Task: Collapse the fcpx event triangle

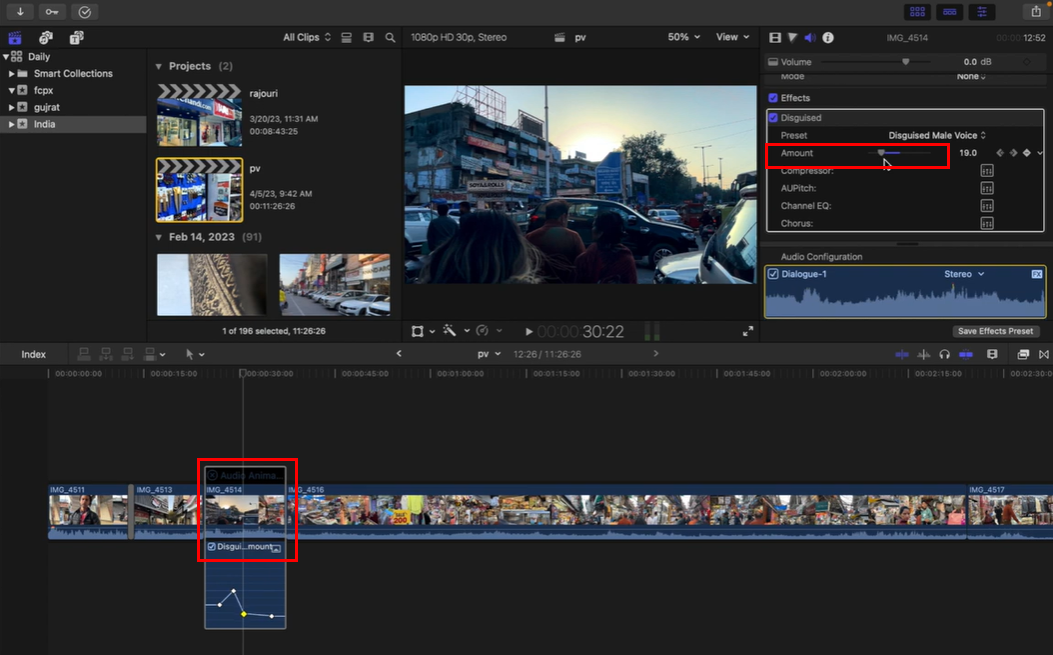Action: point(11,90)
